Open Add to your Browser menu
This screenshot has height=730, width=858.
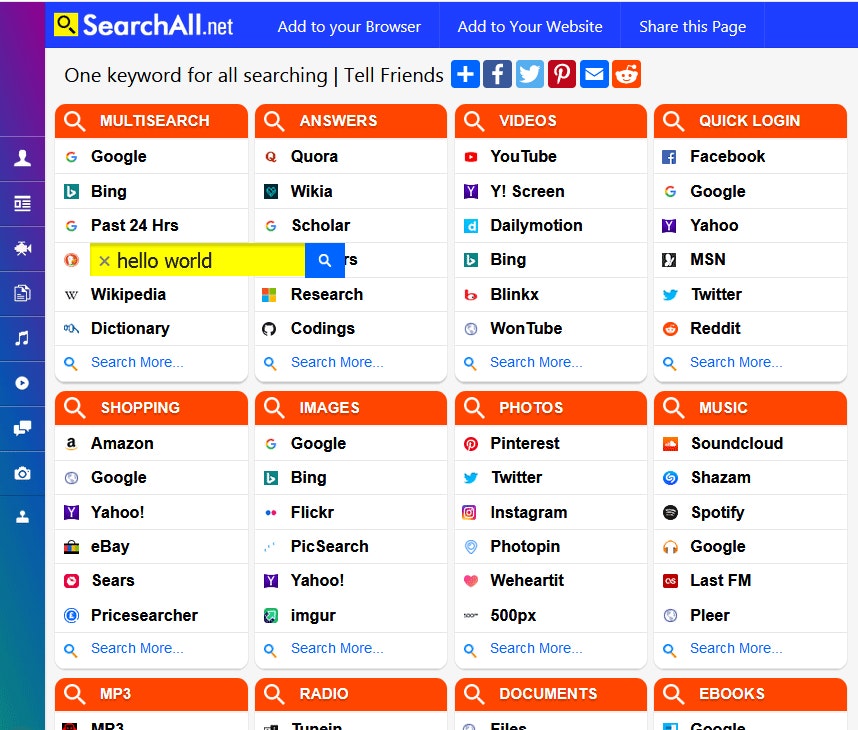point(349,27)
